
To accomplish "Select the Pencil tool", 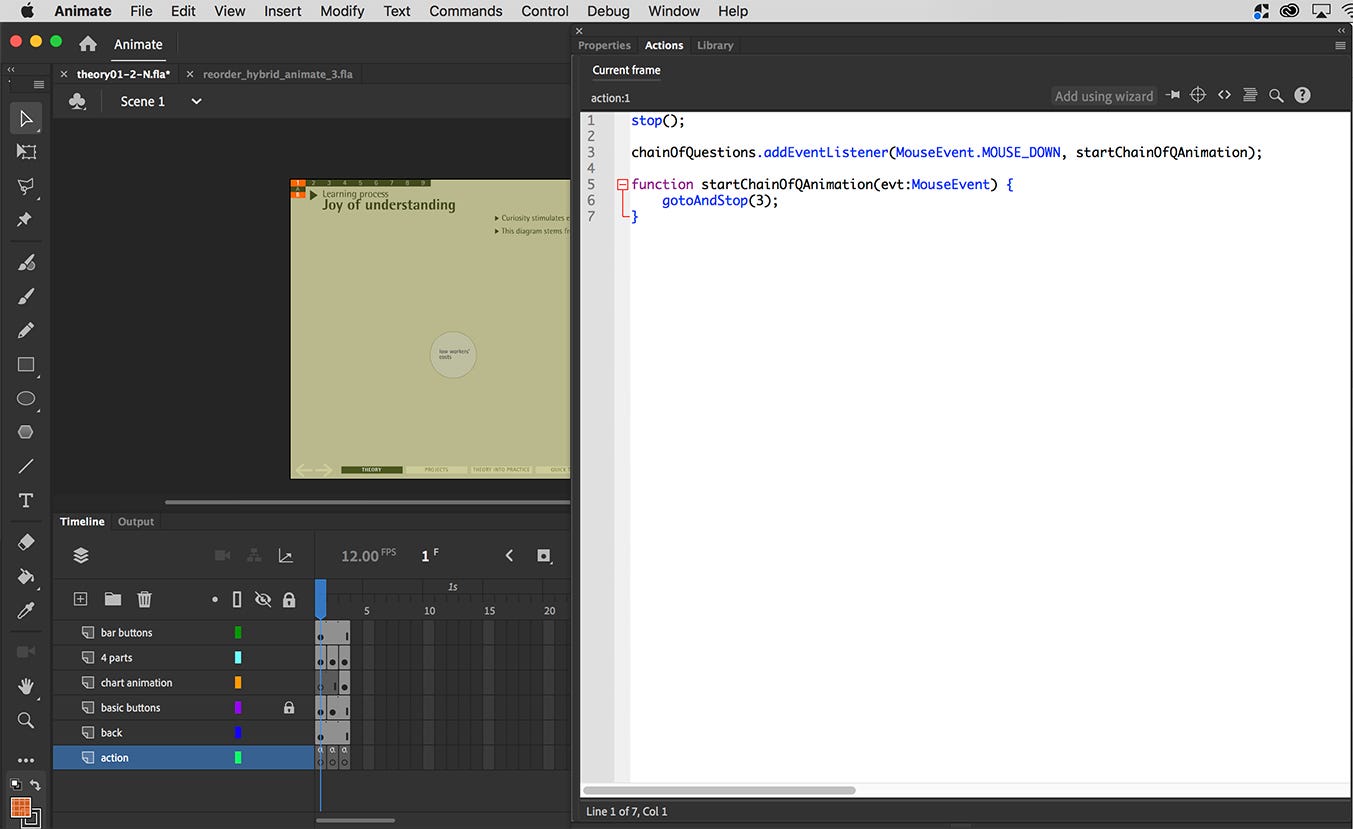I will click(x=26, y=330).
